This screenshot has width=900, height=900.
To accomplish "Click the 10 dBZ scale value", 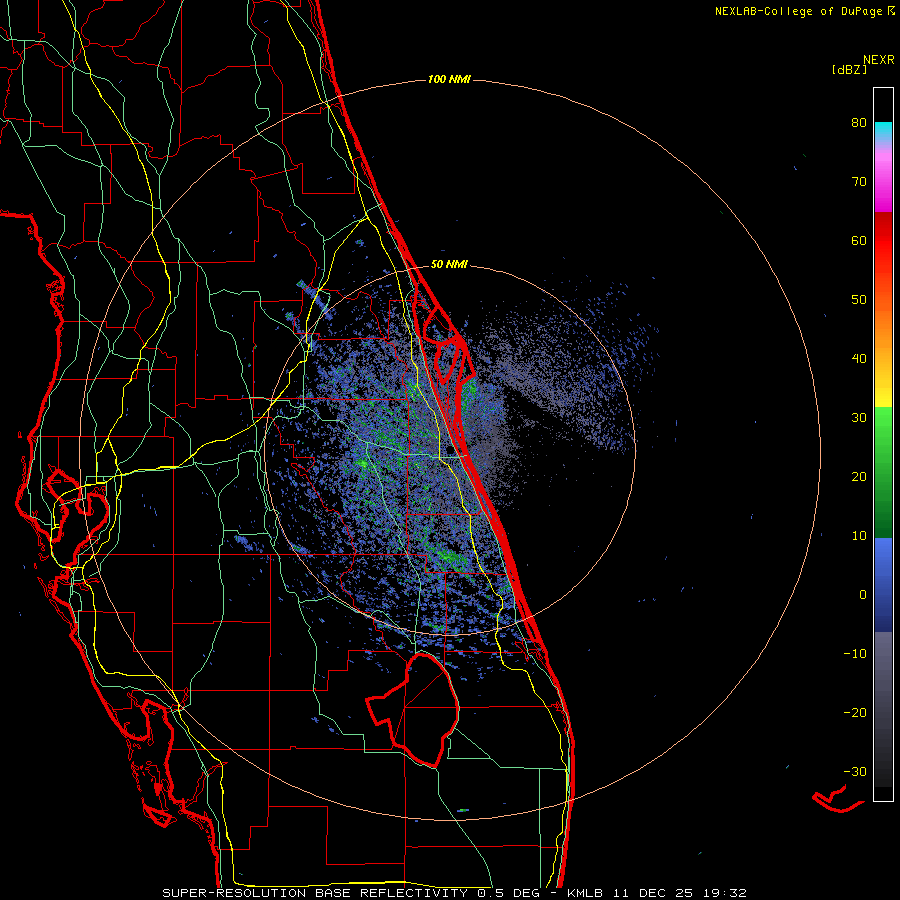I will pos(859,536).
